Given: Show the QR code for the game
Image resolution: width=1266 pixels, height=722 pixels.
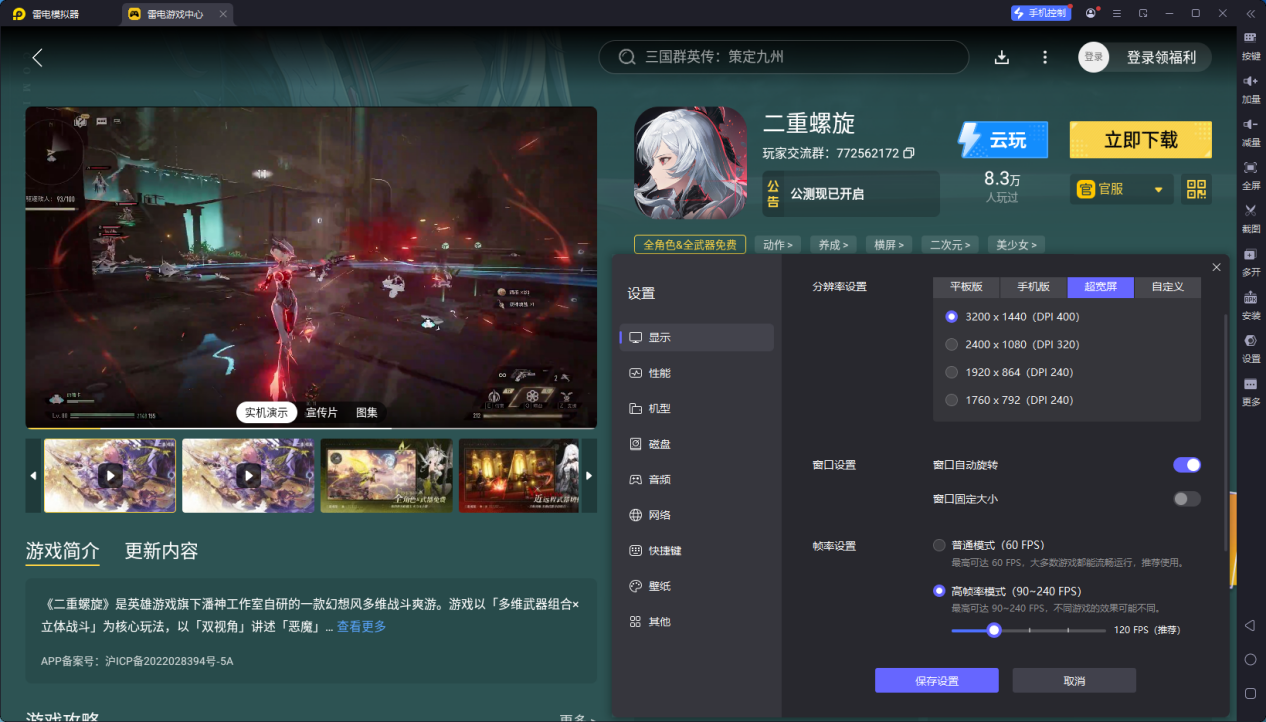Looking at the screenshot, I should tap(1196, 189).
